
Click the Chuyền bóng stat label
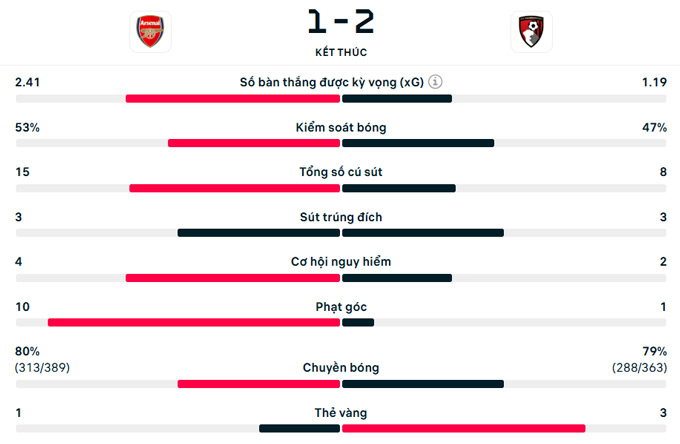click(340, 368)
